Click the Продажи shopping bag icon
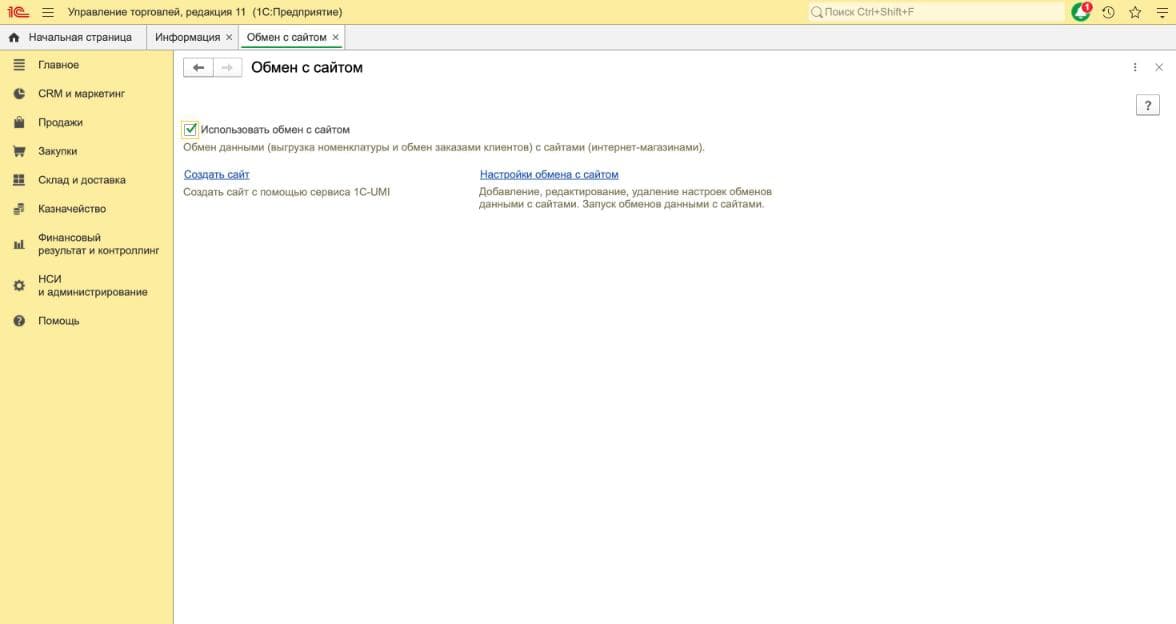 tap(20, 122)
